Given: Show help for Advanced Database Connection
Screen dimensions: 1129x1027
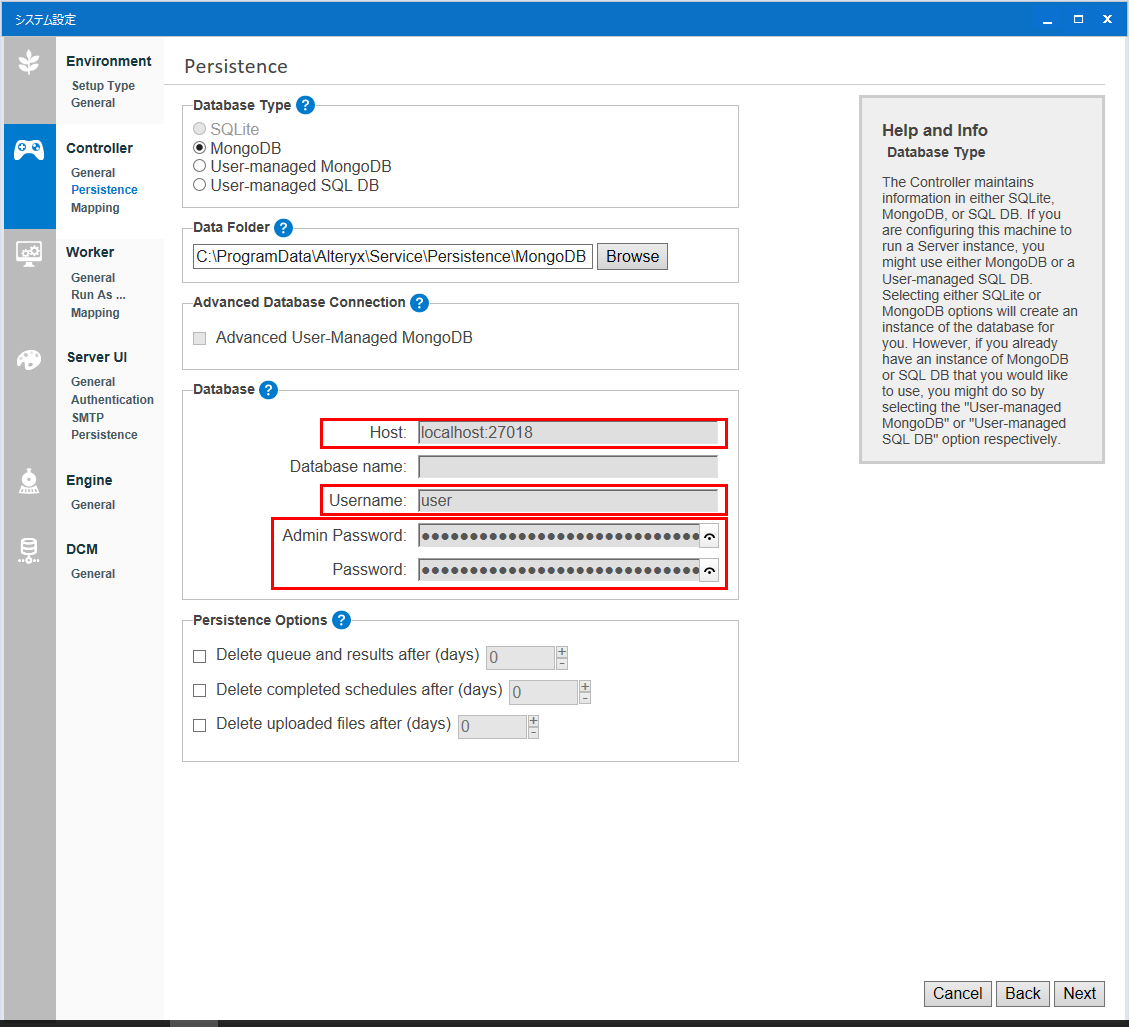Looking at the screenshot, I should (419, 302).
